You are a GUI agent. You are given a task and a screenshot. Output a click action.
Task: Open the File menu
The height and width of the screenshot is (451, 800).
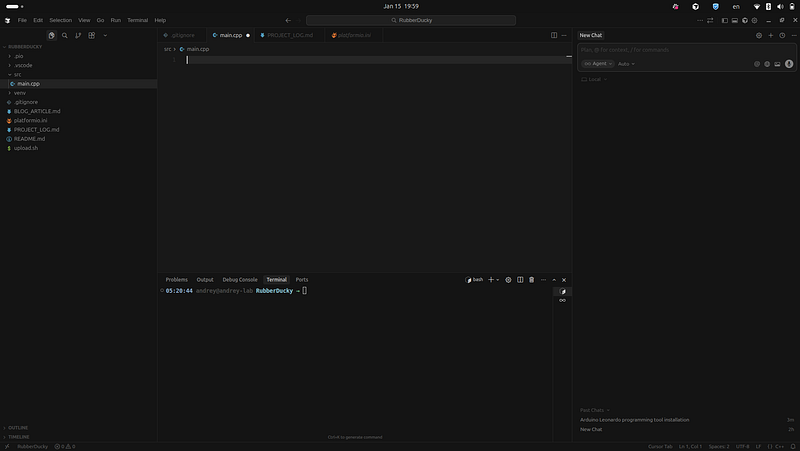point(22,20)
